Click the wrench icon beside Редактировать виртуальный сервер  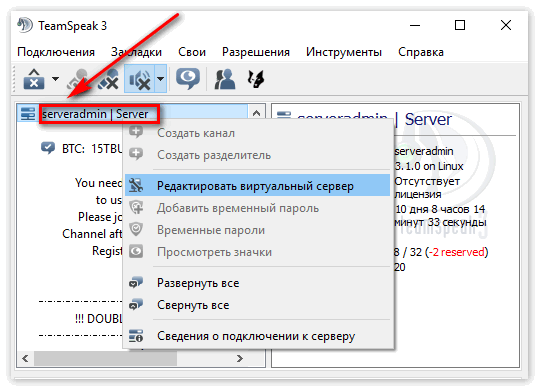coord(136,185)
